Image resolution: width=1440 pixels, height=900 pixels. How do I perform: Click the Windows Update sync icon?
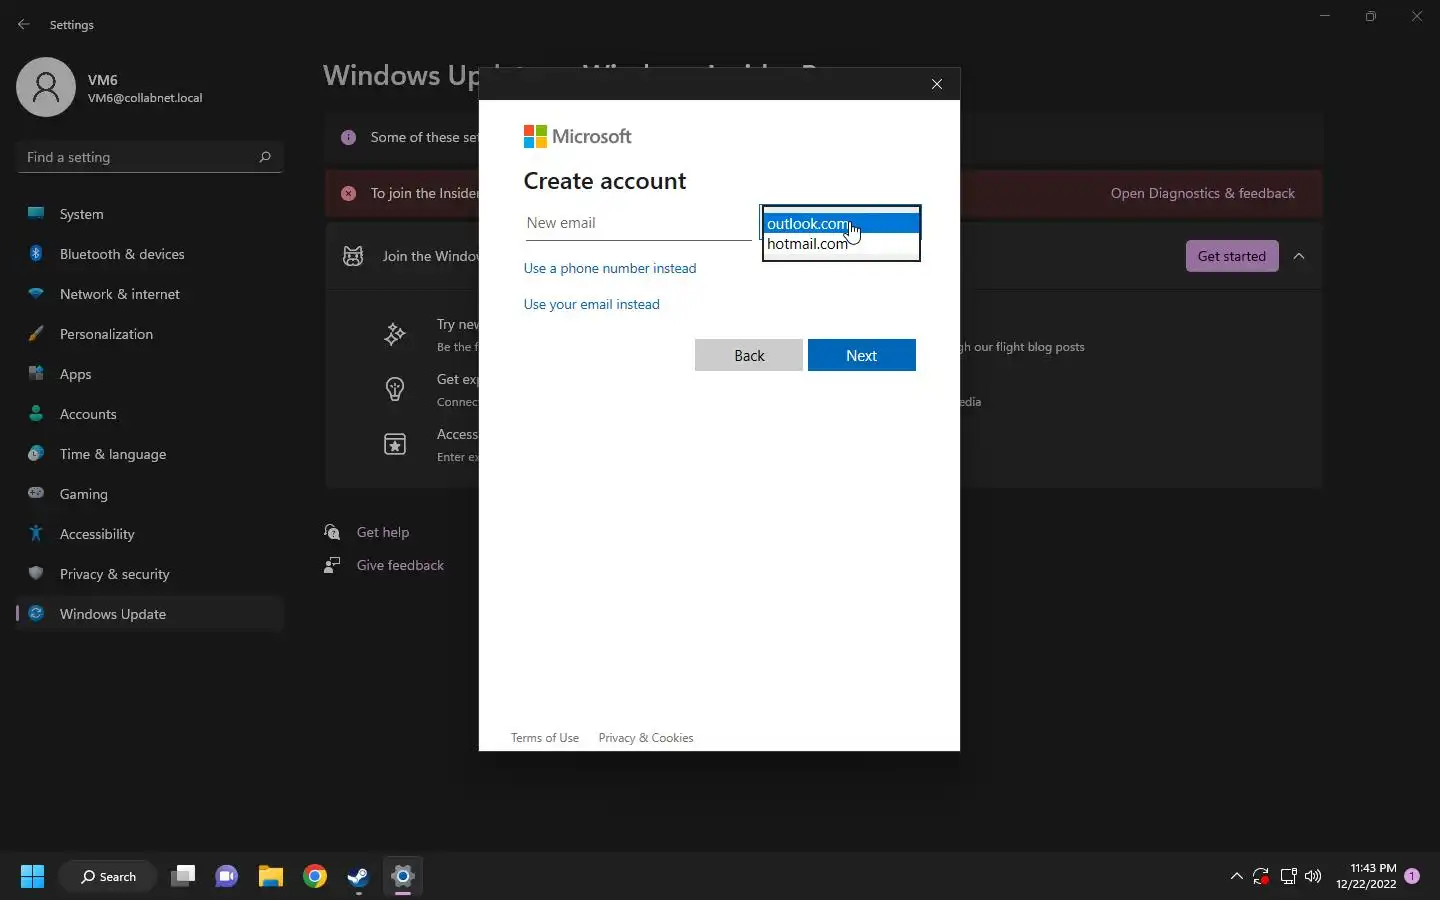(36, 613)
